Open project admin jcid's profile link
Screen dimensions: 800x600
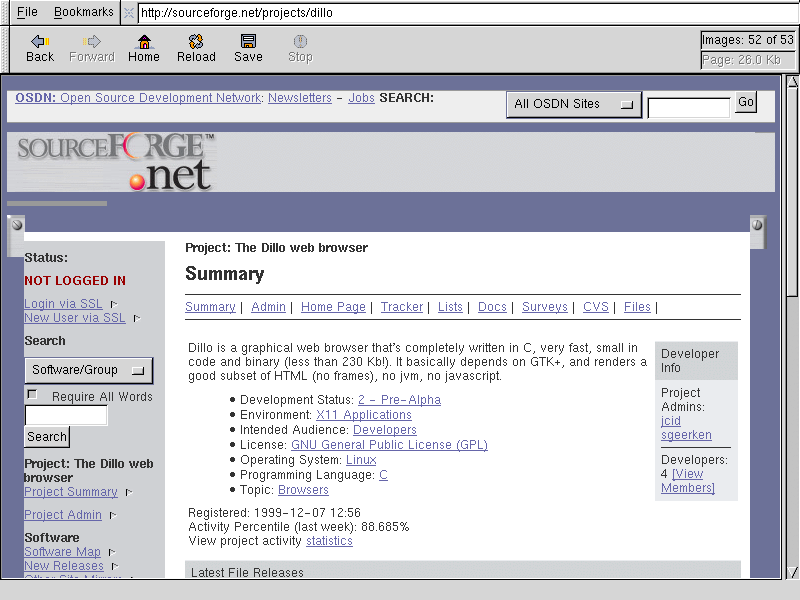point(670,421)
